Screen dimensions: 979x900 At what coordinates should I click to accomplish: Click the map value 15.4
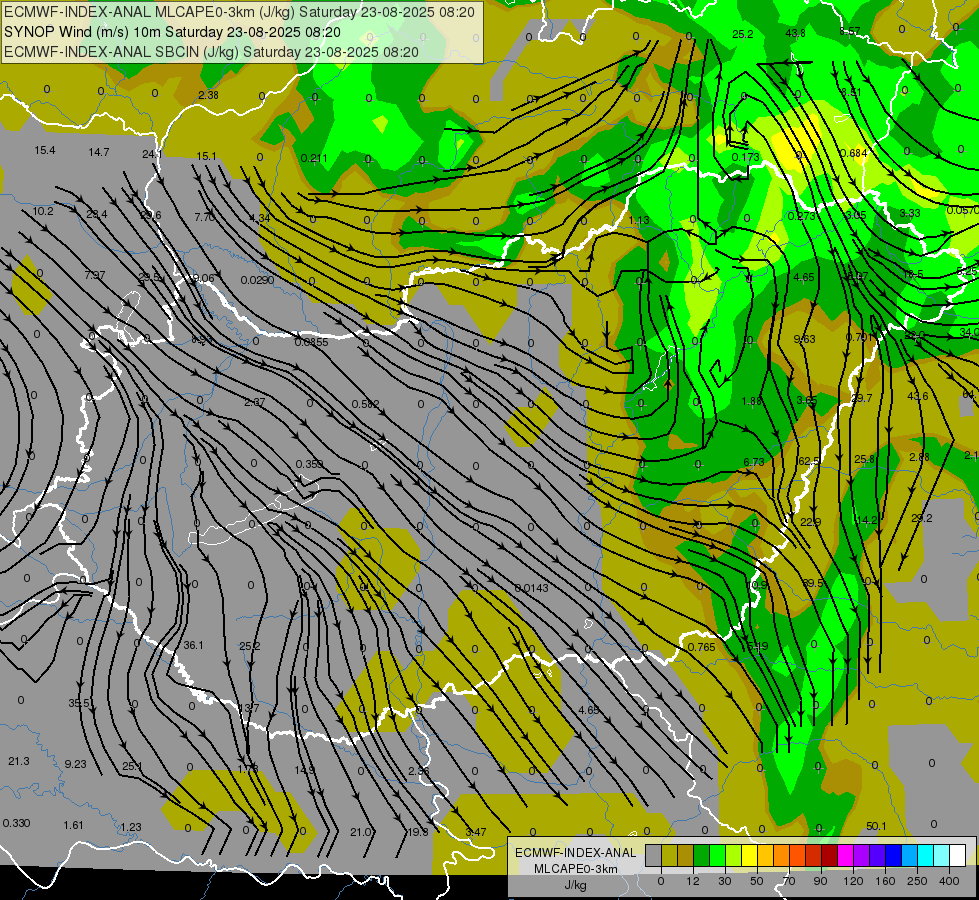pyautogui.click(x=45, y=151)
